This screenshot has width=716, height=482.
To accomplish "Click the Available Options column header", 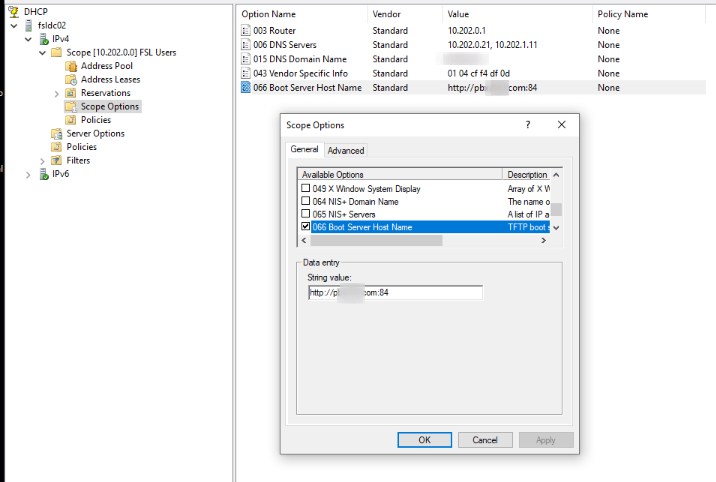I will 400,174.
